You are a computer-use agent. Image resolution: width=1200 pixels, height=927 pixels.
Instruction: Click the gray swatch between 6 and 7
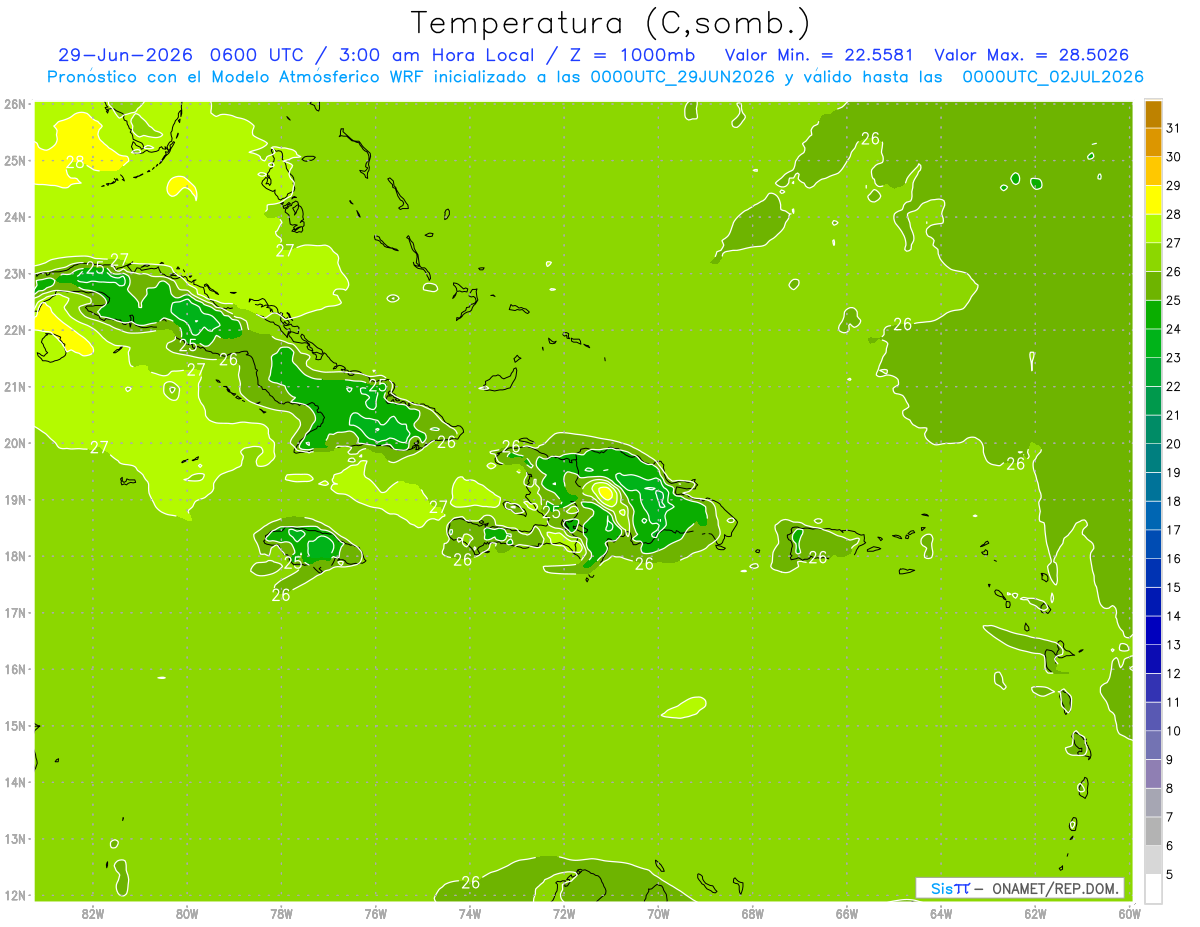(x=1153, y=831)
